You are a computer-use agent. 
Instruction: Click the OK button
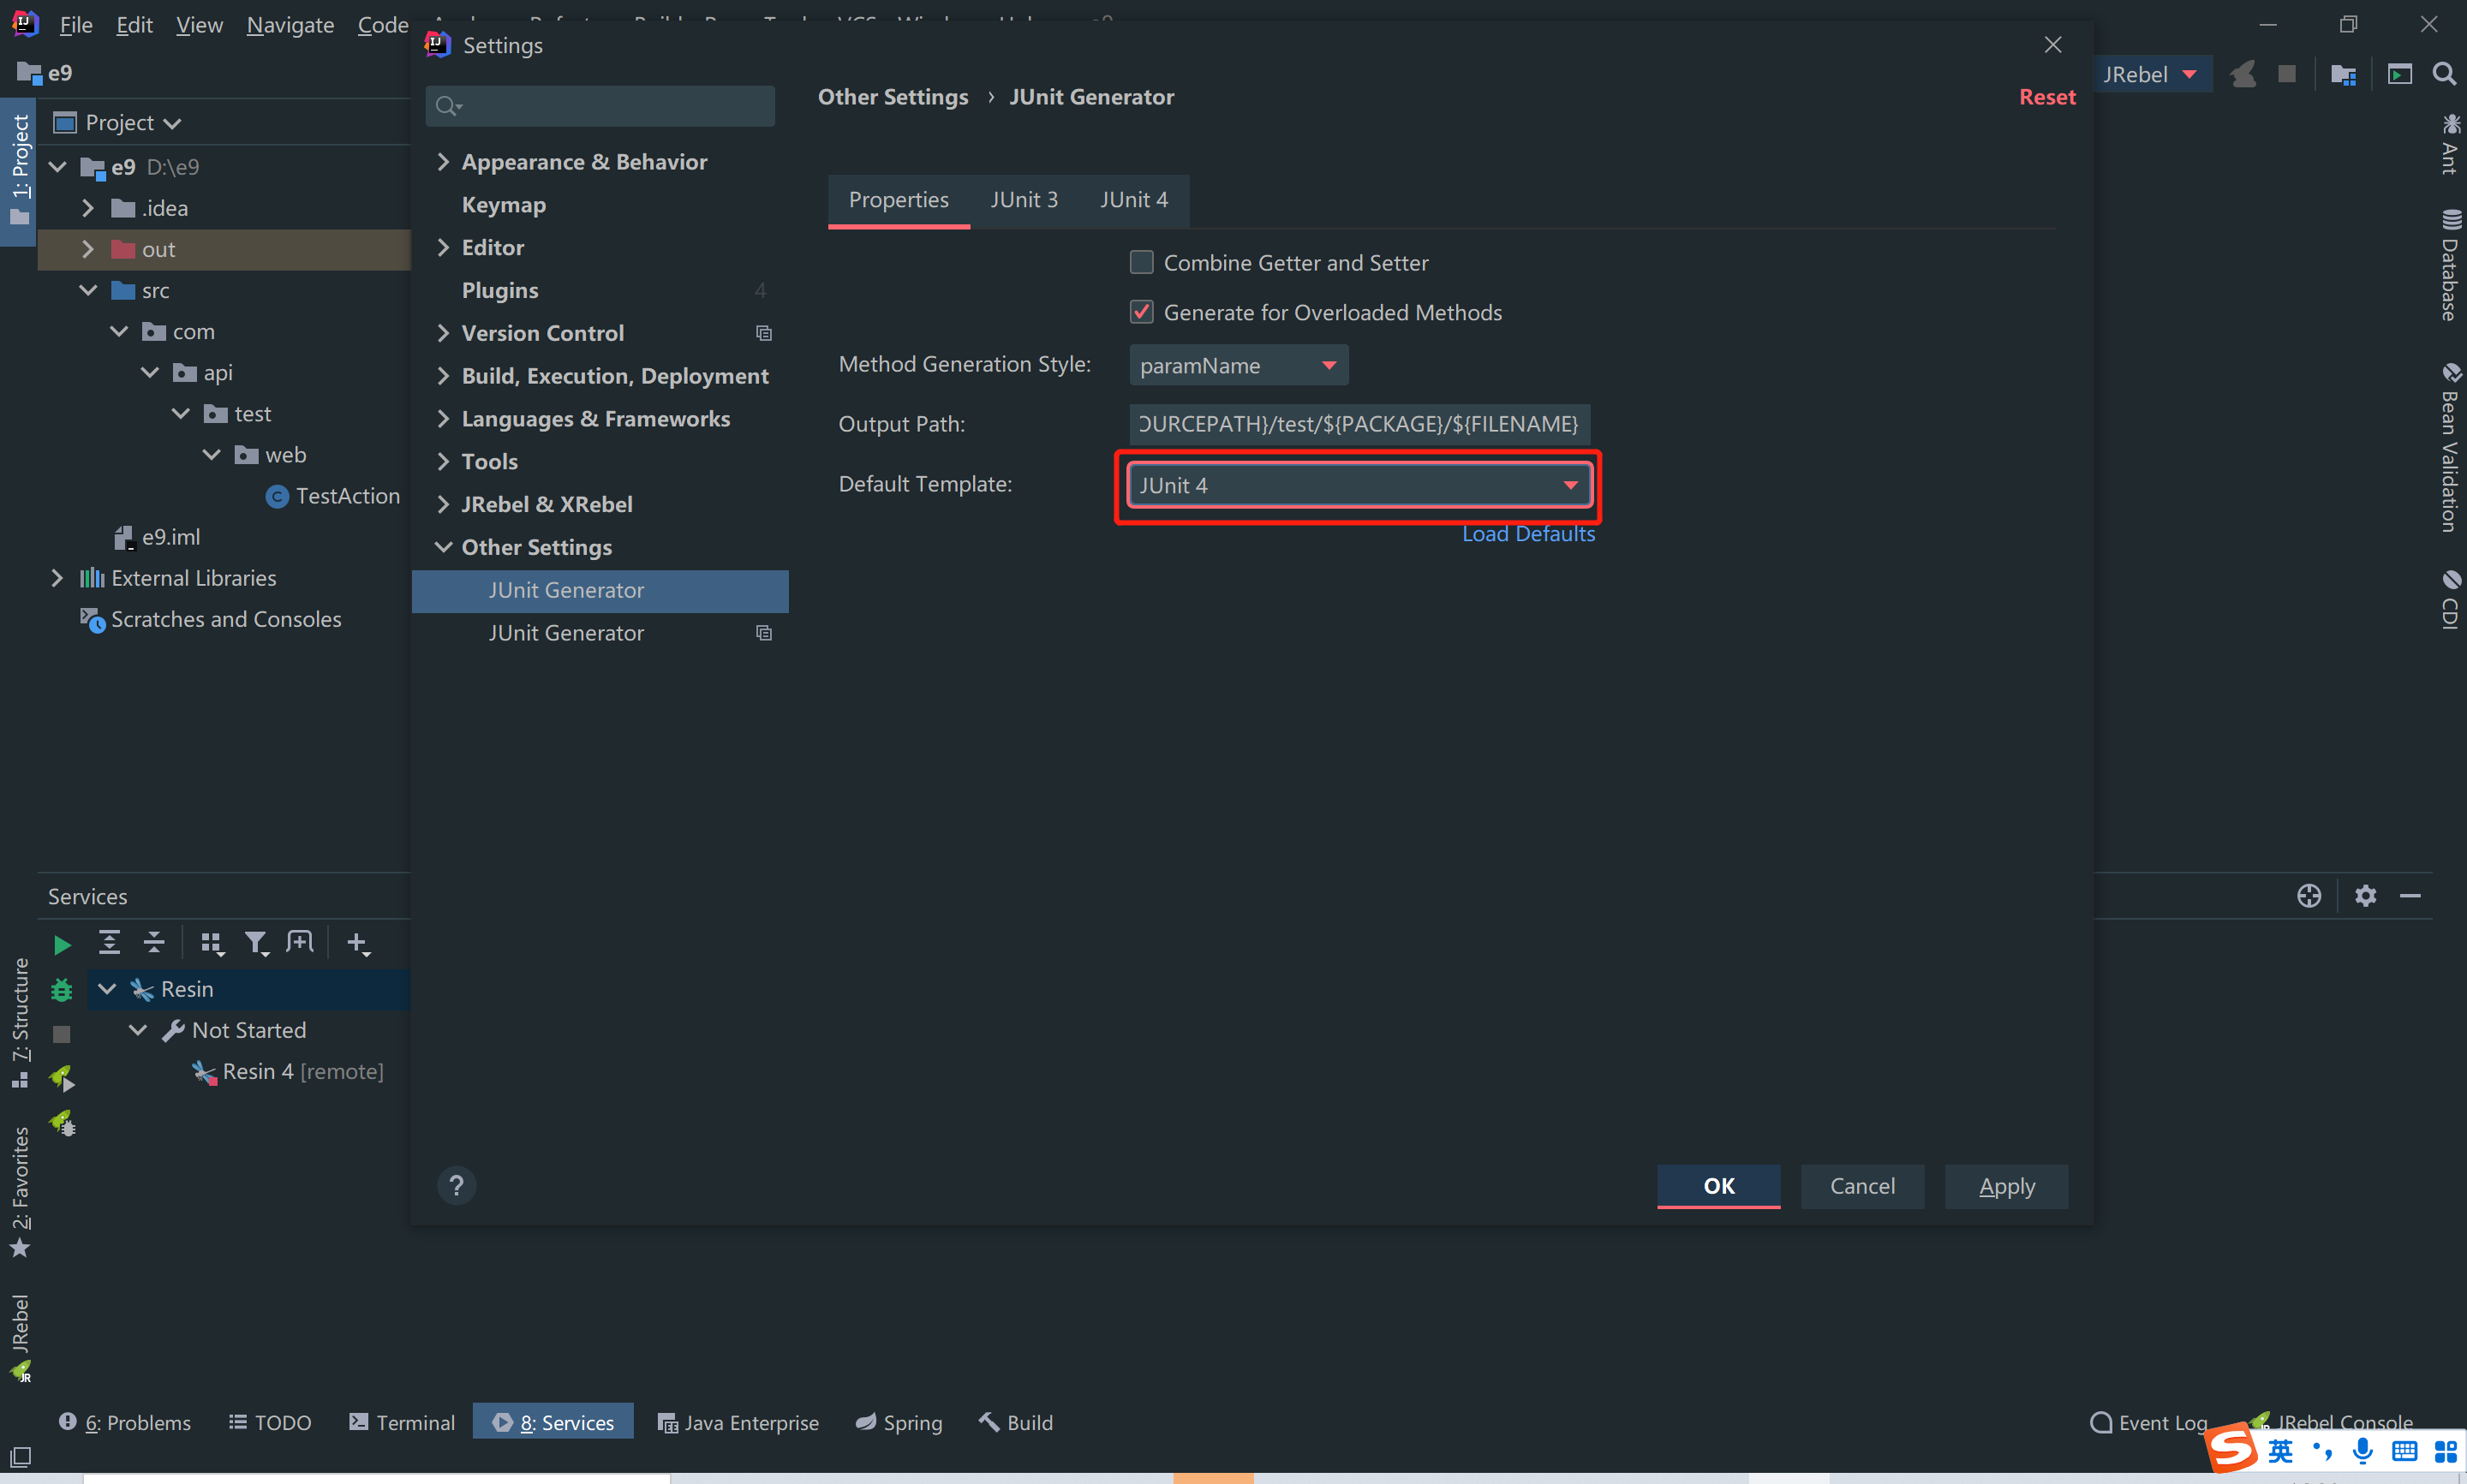[1718, 1186]
